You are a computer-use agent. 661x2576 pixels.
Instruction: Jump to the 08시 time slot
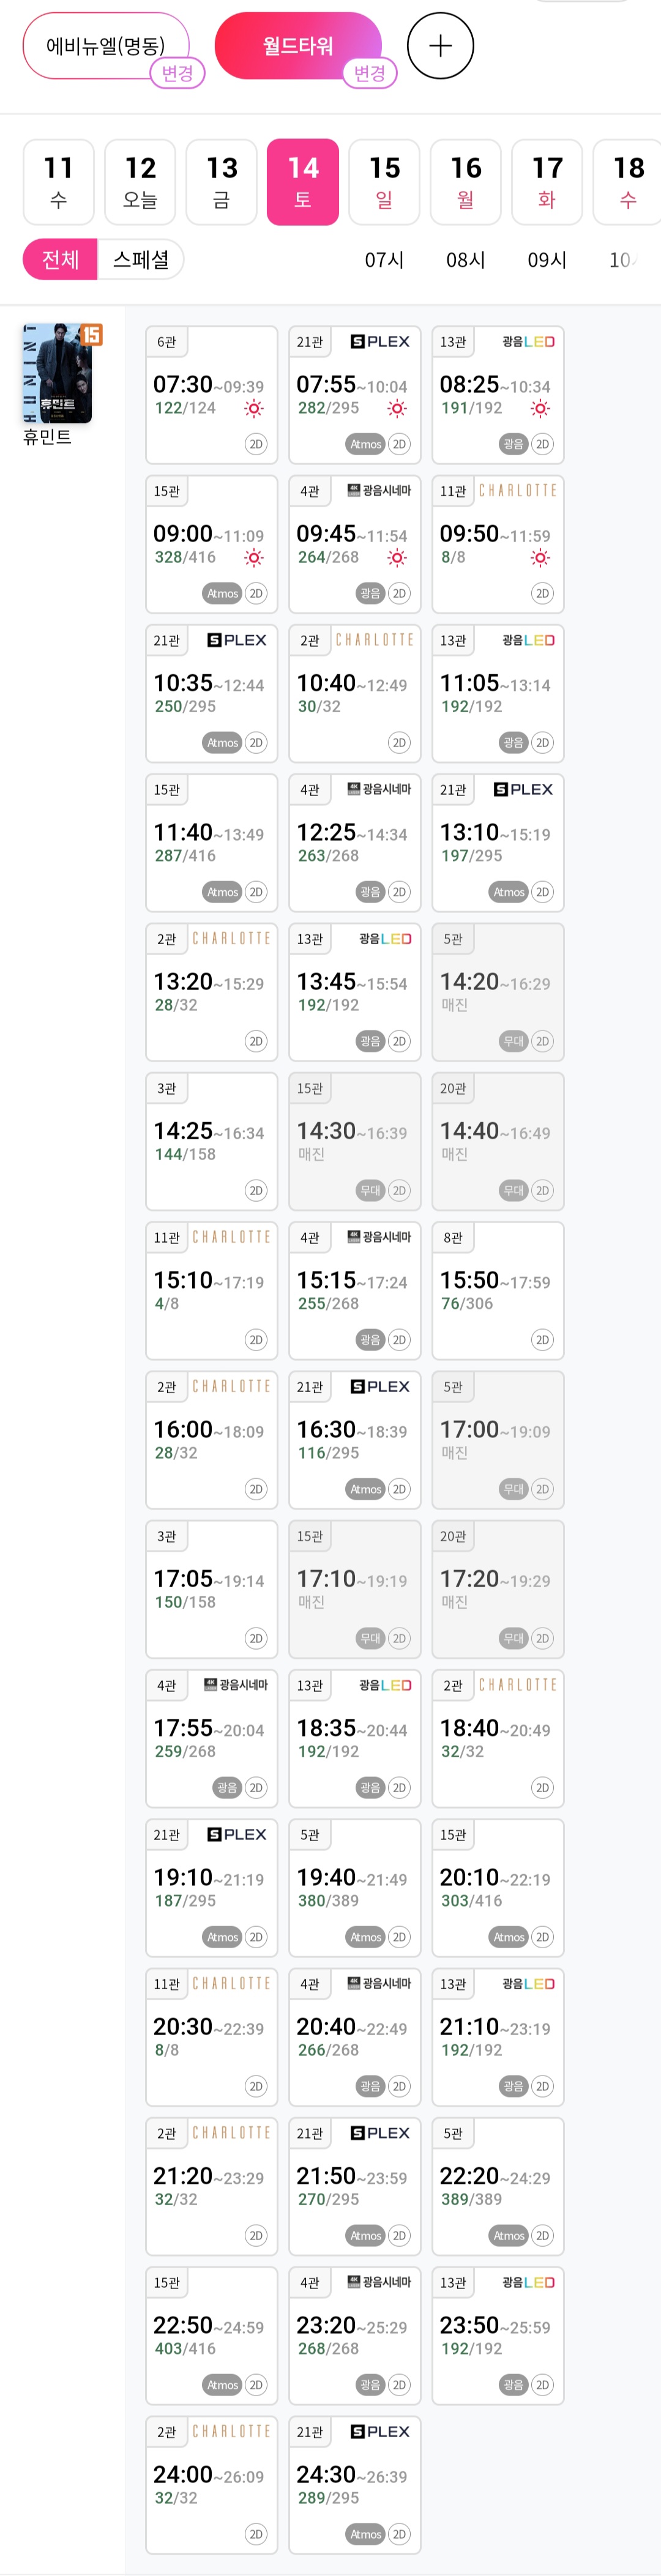pos(465,260)
